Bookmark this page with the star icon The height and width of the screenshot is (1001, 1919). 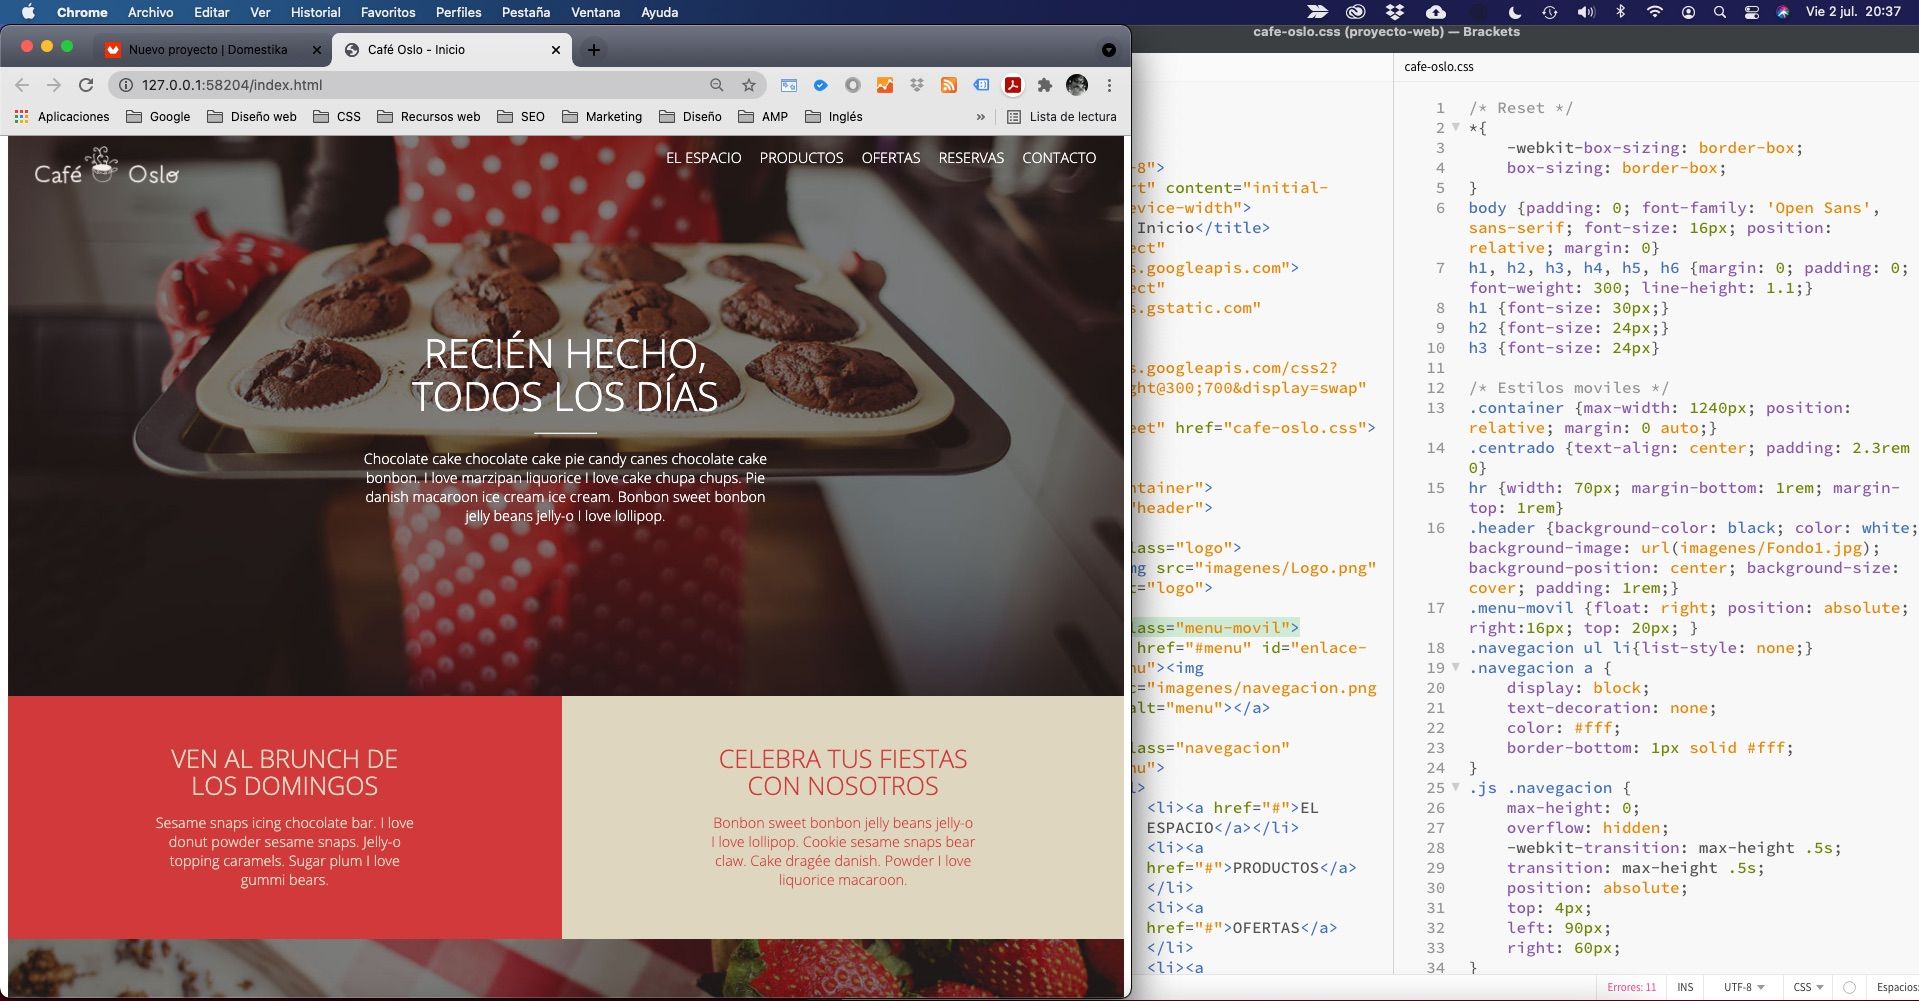click(748, 85)
